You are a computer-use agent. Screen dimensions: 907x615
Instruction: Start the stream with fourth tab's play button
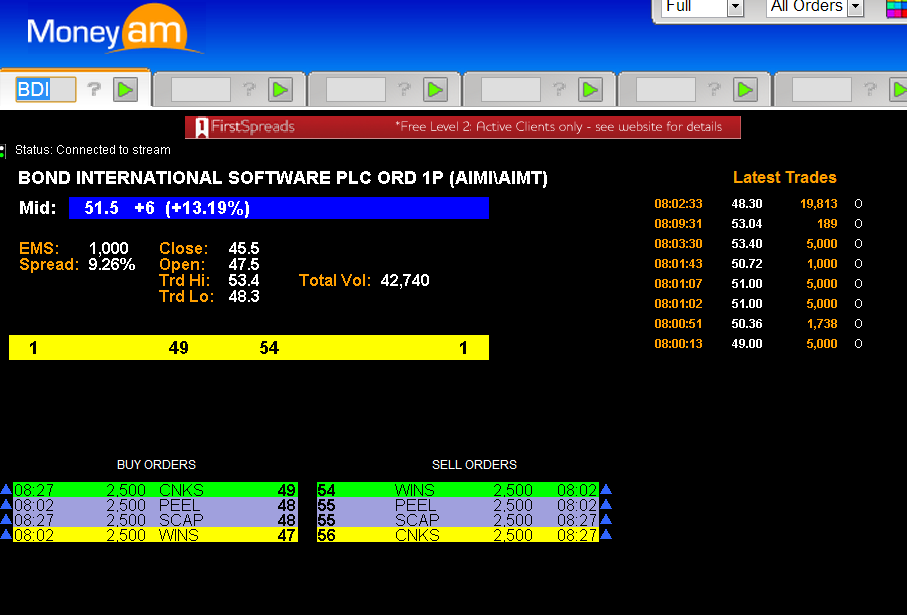click(x=590, y=90)
